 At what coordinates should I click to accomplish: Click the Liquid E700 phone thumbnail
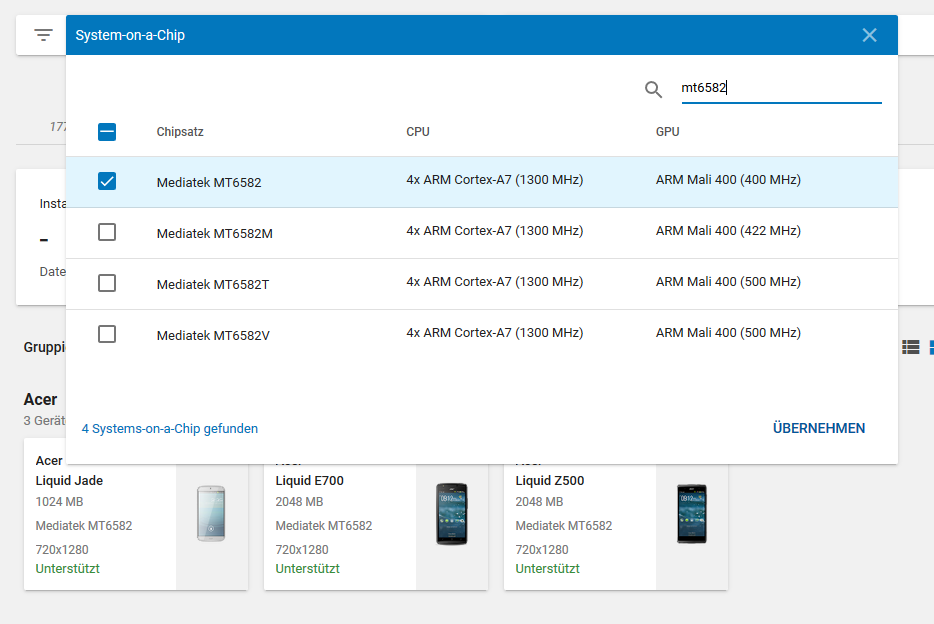pyautogui.click(x=452, y=514)
